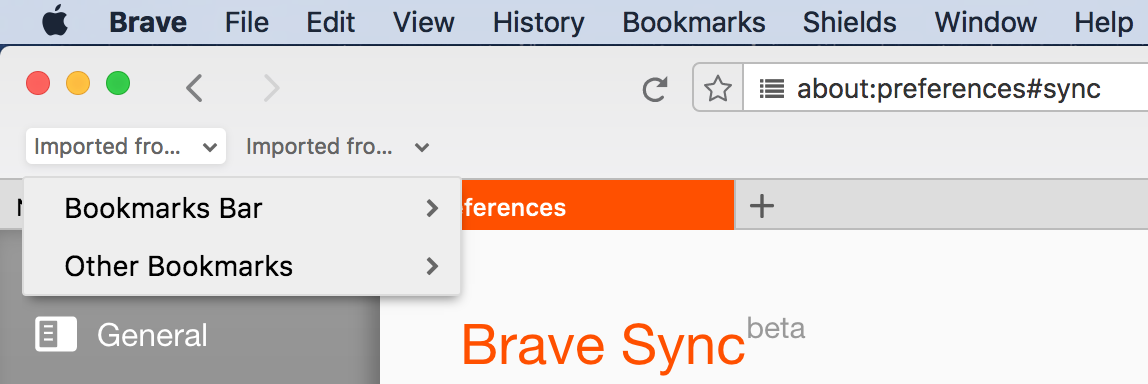Expand the Bookmarks Bar submenu
The height and width of the screenshot is (384, 1148).
pyautogui.click(x=242, y=209)
